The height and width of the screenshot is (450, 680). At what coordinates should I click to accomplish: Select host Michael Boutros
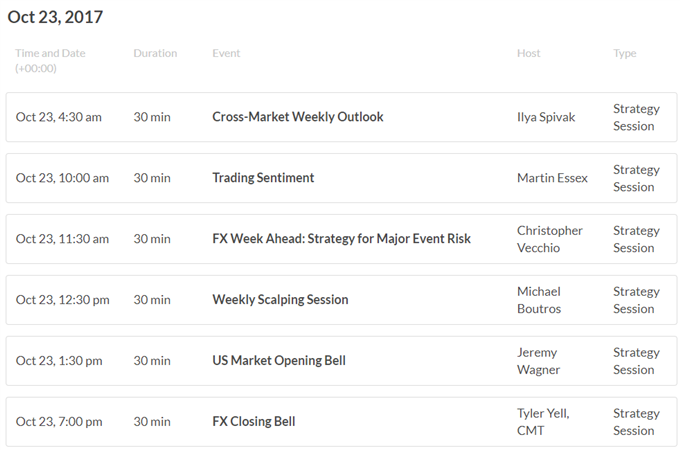(539, 300)
